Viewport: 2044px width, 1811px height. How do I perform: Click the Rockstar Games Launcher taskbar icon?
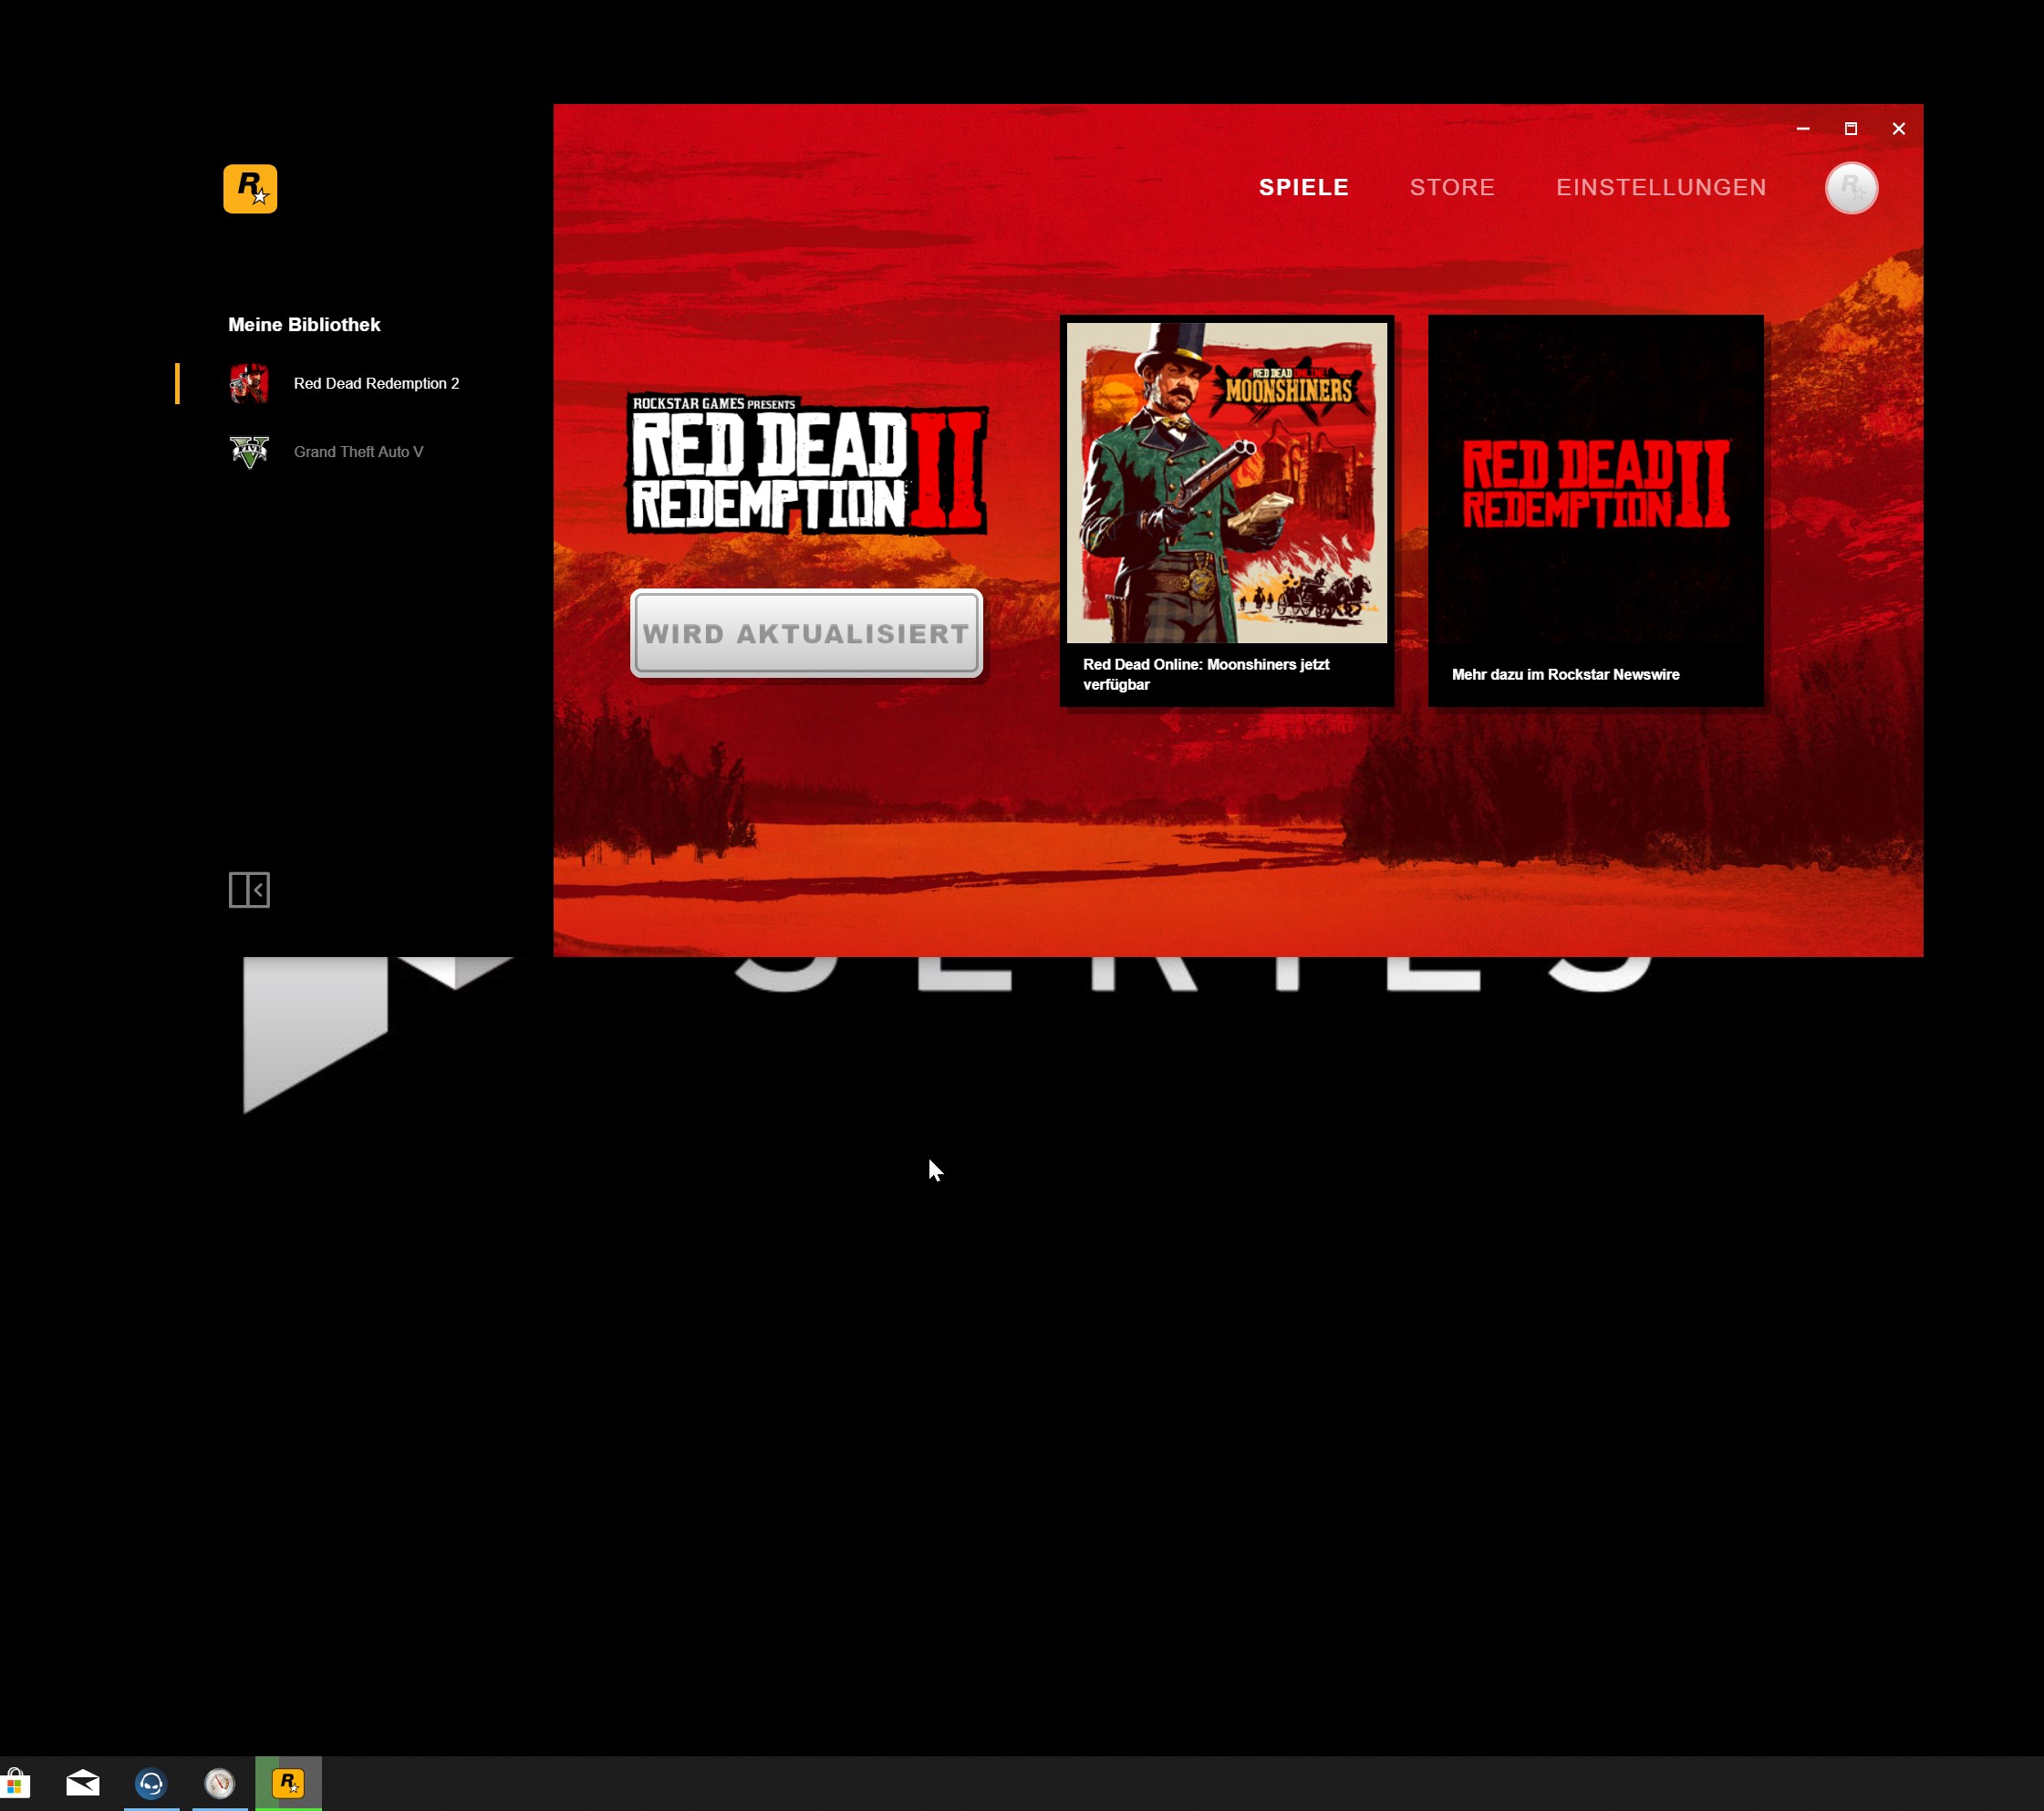288,1783
